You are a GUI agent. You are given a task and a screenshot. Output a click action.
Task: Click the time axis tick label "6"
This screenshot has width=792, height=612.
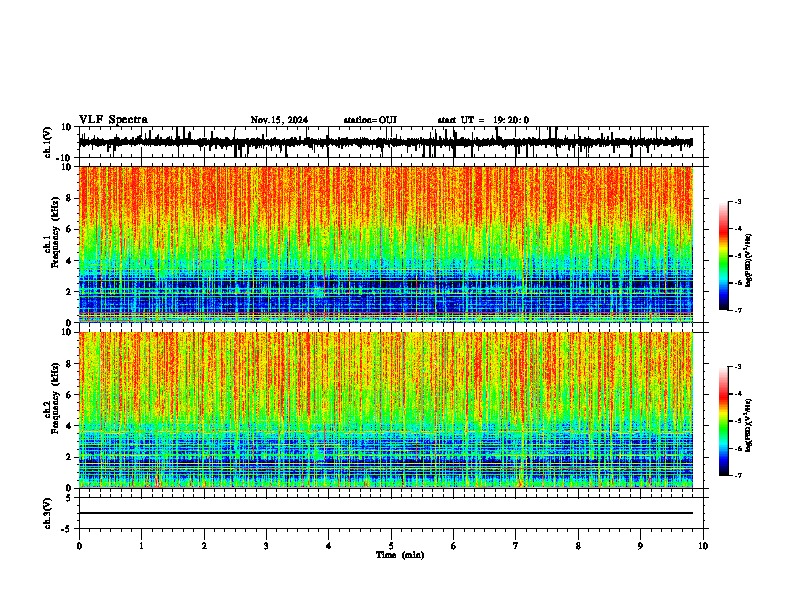454,546
